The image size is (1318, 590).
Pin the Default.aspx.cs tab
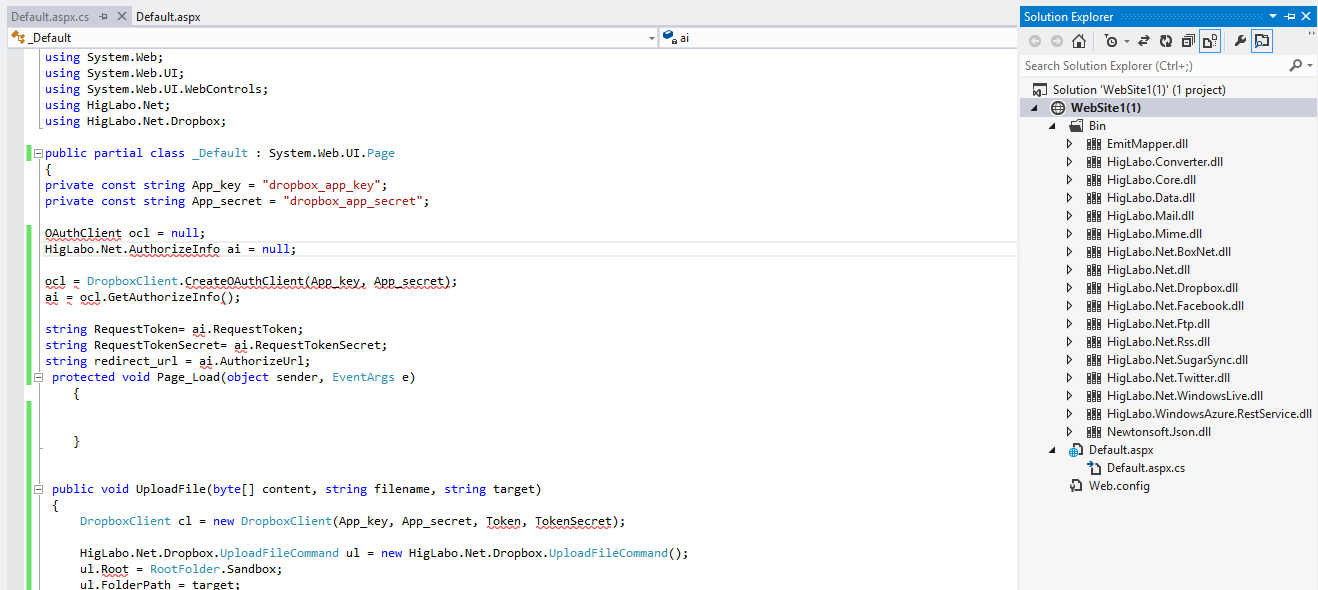(x=103, y=17)
